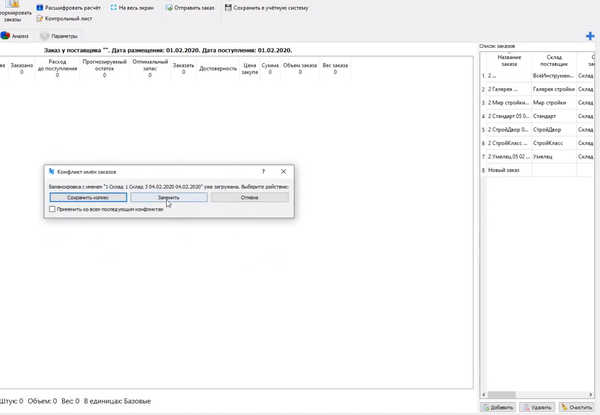This screenshot has height=415, width=600.
Task: Click Заказать column header
Action: 183,68
